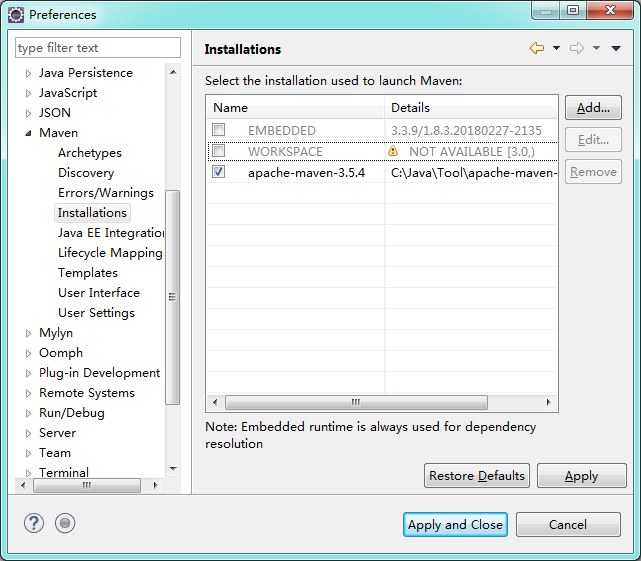641x561 pixels.
Task: Open User Interface preferences page
Action: (x=99, y=293)
